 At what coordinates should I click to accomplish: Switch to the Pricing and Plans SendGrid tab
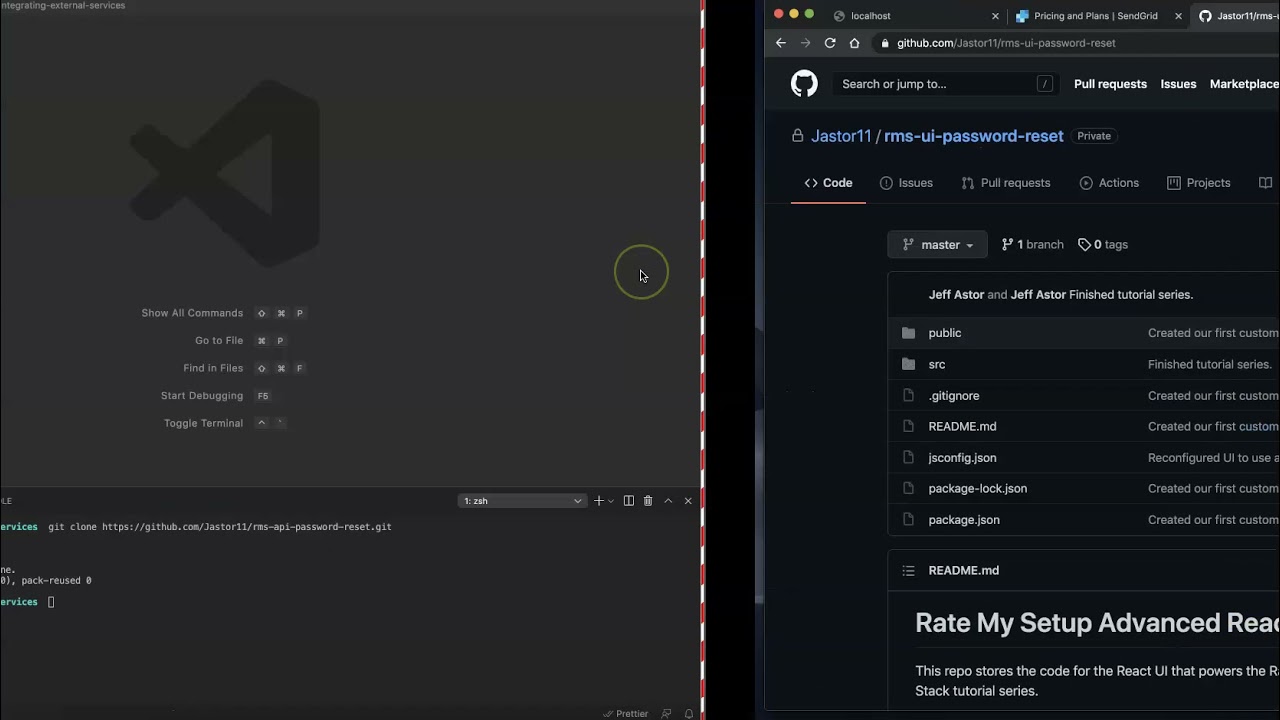pyautogui.click(x=1095, y=16)
